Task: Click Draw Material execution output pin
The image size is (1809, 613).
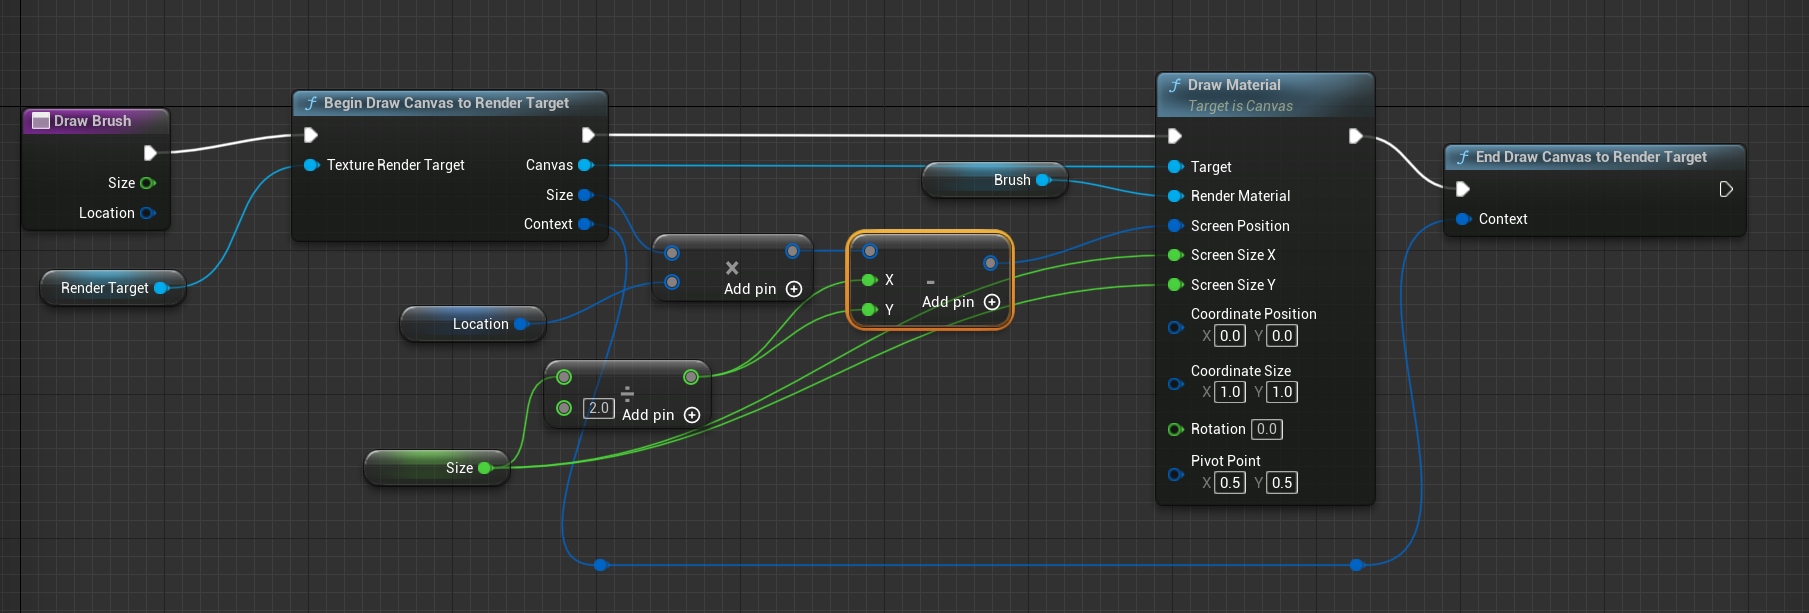Action: tap(1355, 136)
